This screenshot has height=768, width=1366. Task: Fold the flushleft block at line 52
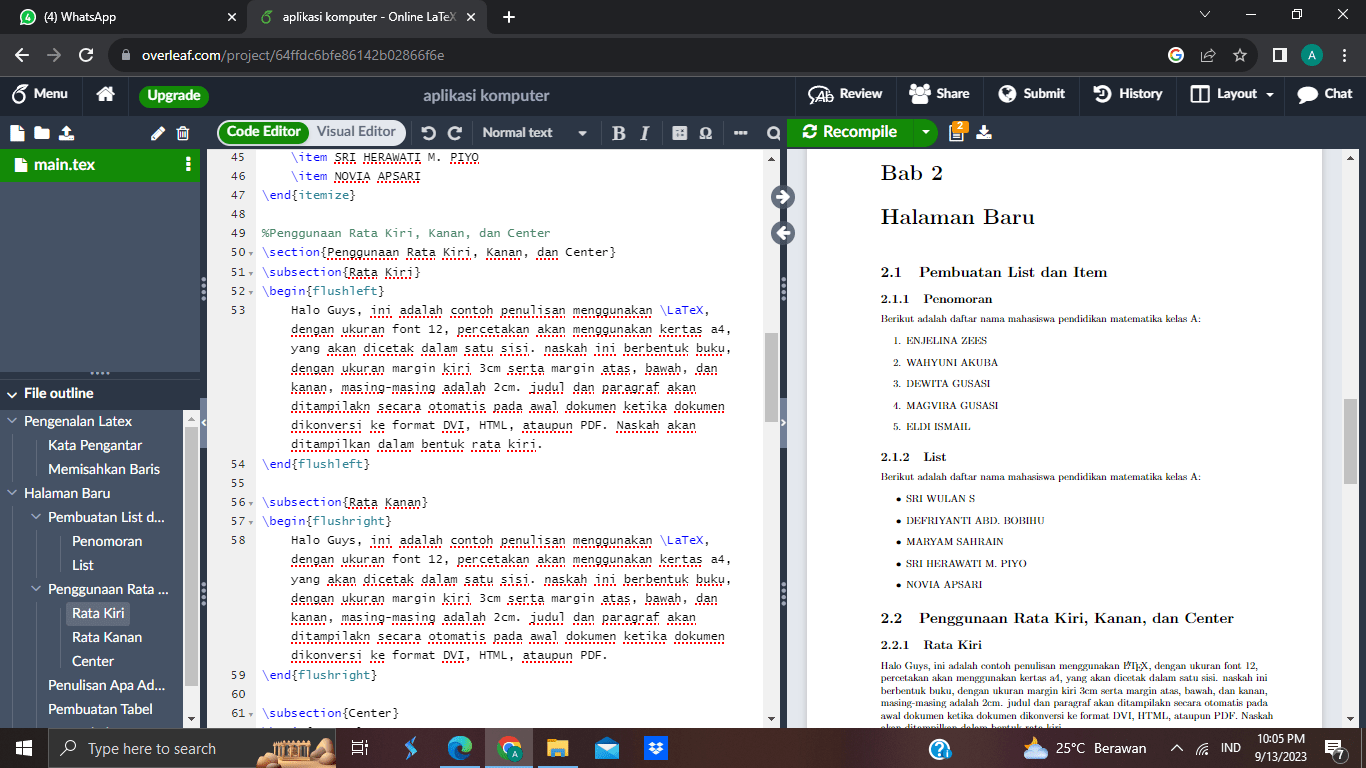pyautogui.click(x=251, y=292)
